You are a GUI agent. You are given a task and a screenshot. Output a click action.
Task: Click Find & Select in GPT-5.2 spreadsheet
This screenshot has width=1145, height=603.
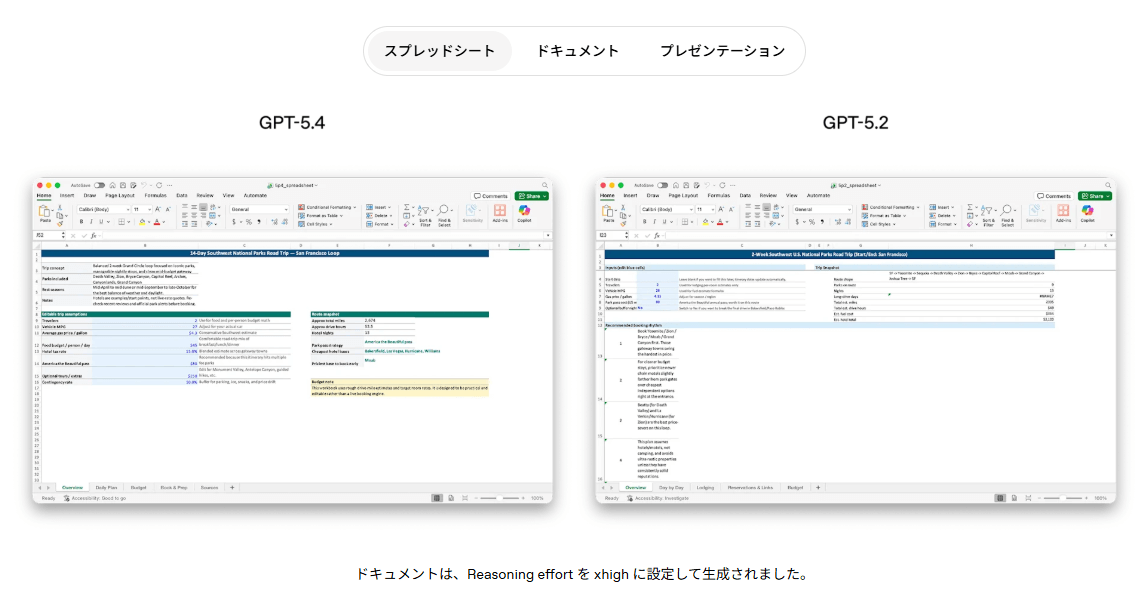(1008, 213)
